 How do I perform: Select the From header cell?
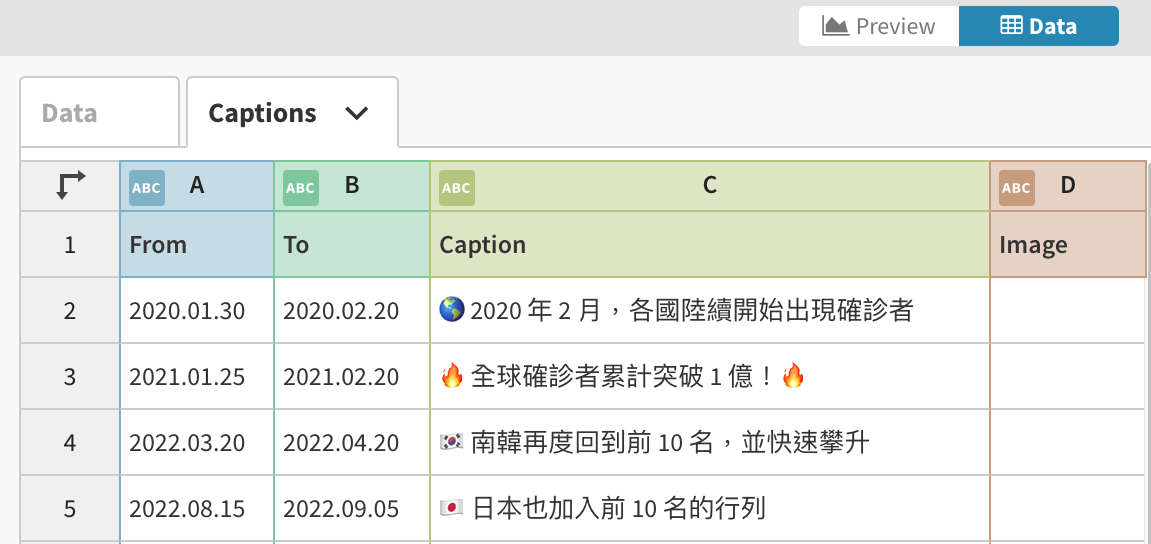197,245
